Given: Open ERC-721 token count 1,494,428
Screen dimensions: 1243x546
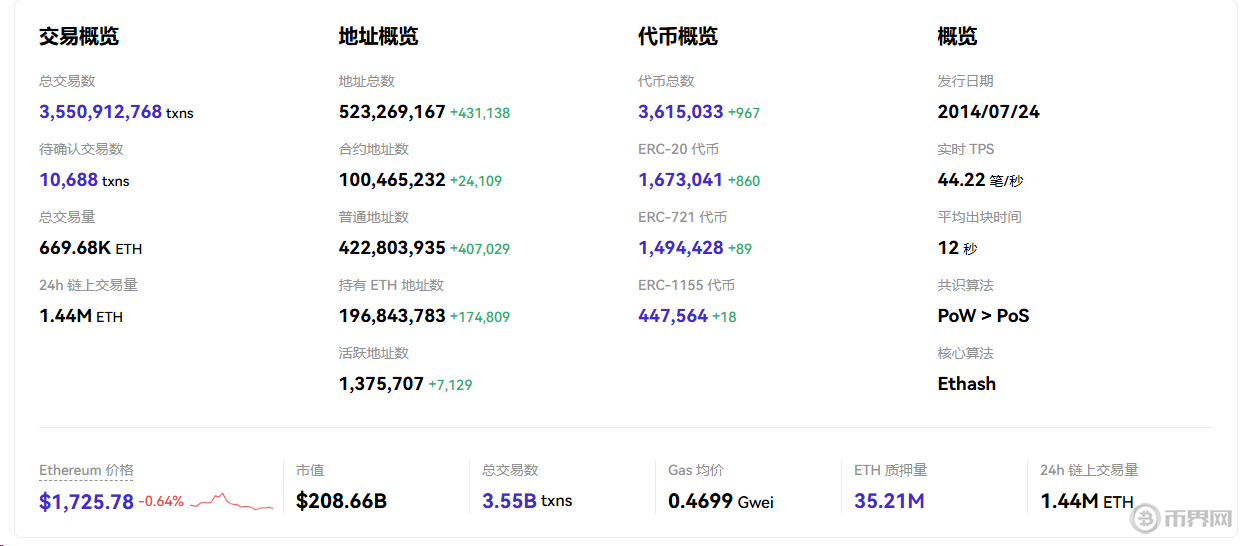Looking at the screenshot, I should [x=680, y=248].
